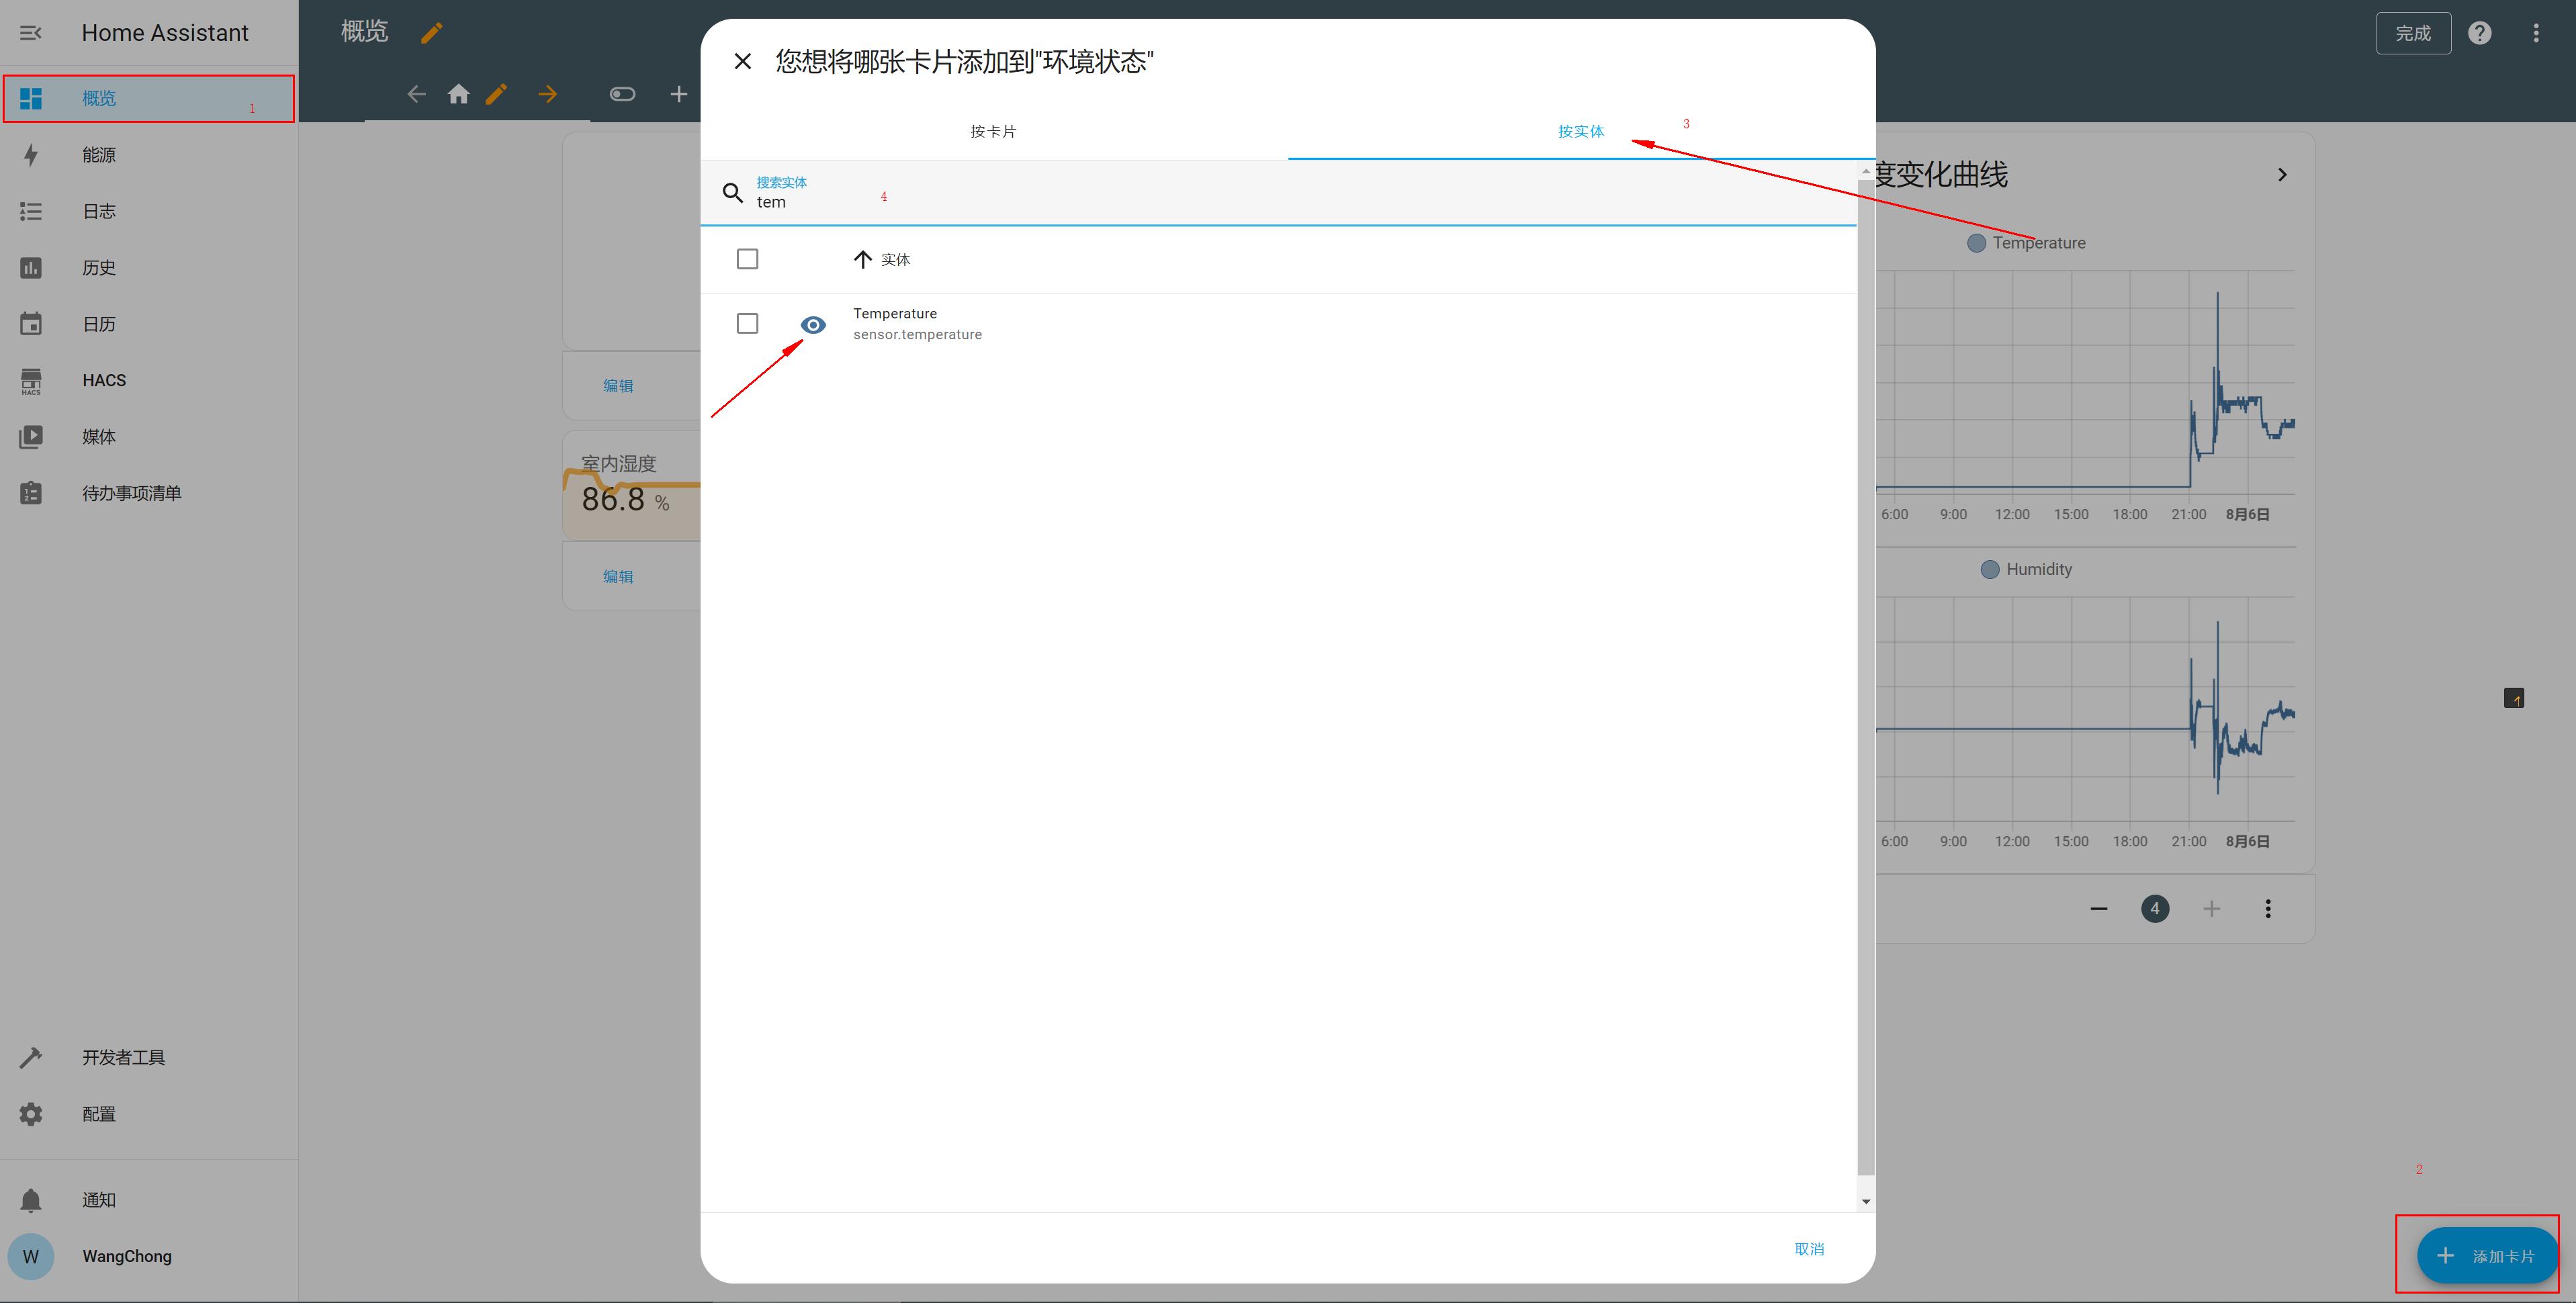Add a new view with the plus icon
This screenshot has height=1303, width=2576.
pyautogui.click(x=678, y=94)
